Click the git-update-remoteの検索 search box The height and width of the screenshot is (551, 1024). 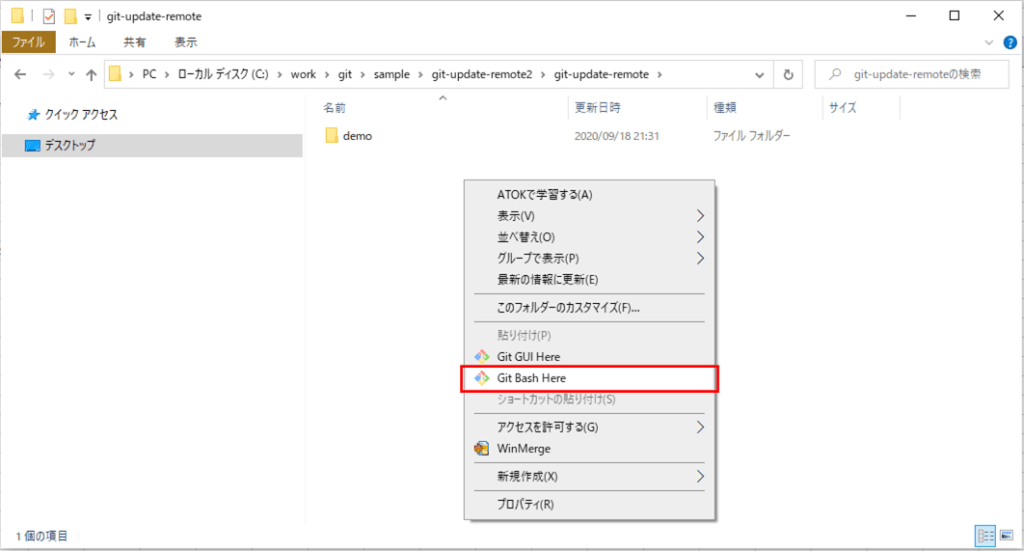[x=915, y=74]
